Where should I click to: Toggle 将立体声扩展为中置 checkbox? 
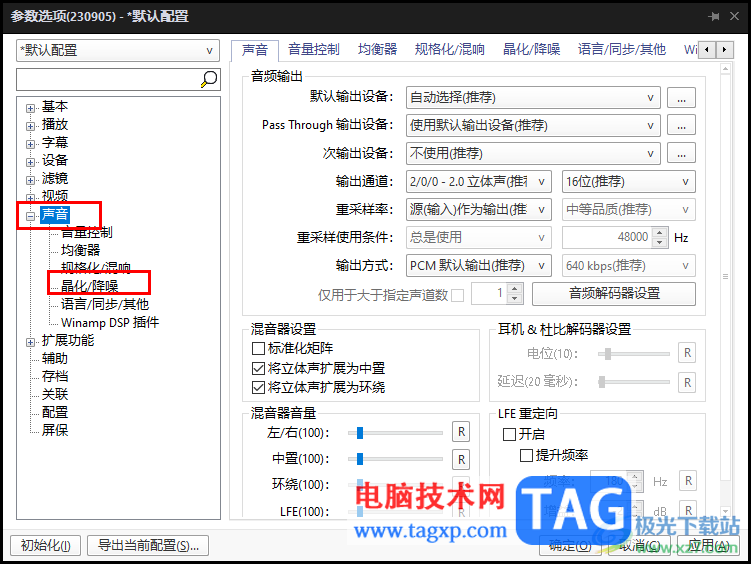[x=258, y=368]
